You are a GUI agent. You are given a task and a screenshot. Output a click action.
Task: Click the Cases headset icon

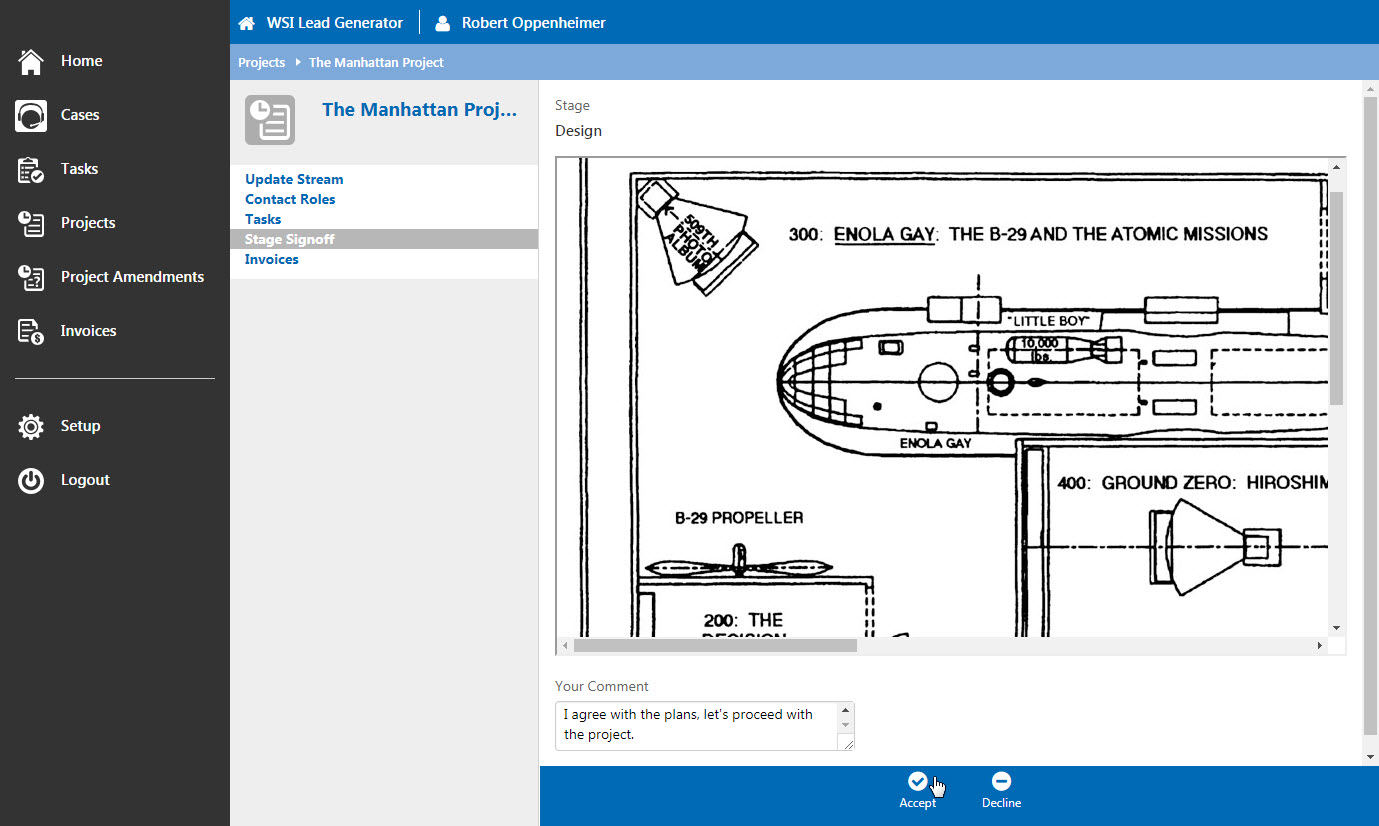click(x=31, y=115)
